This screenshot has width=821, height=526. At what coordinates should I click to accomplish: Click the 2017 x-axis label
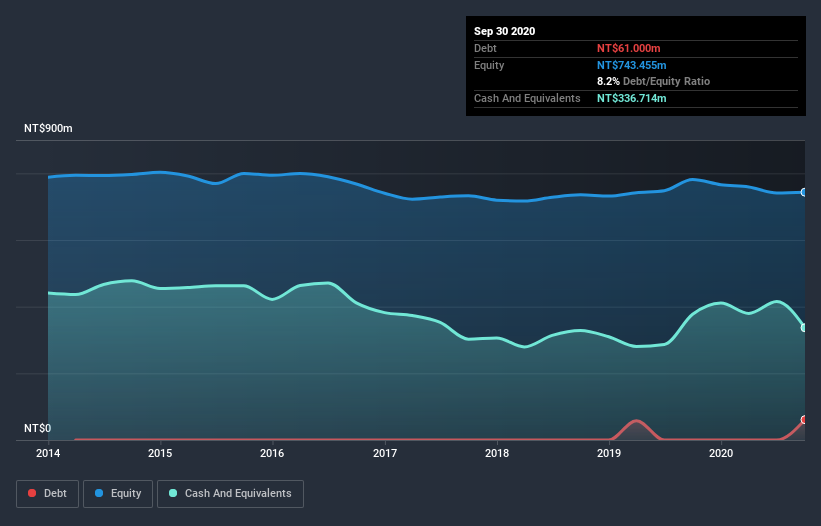point(385,453)
